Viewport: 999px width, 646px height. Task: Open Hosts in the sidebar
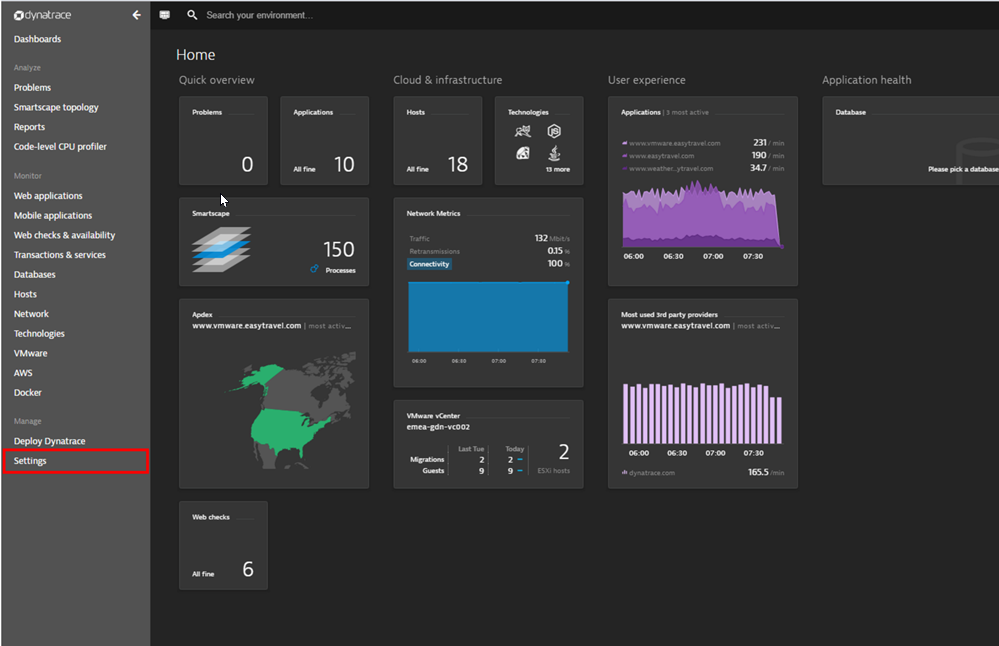point(25,294)
